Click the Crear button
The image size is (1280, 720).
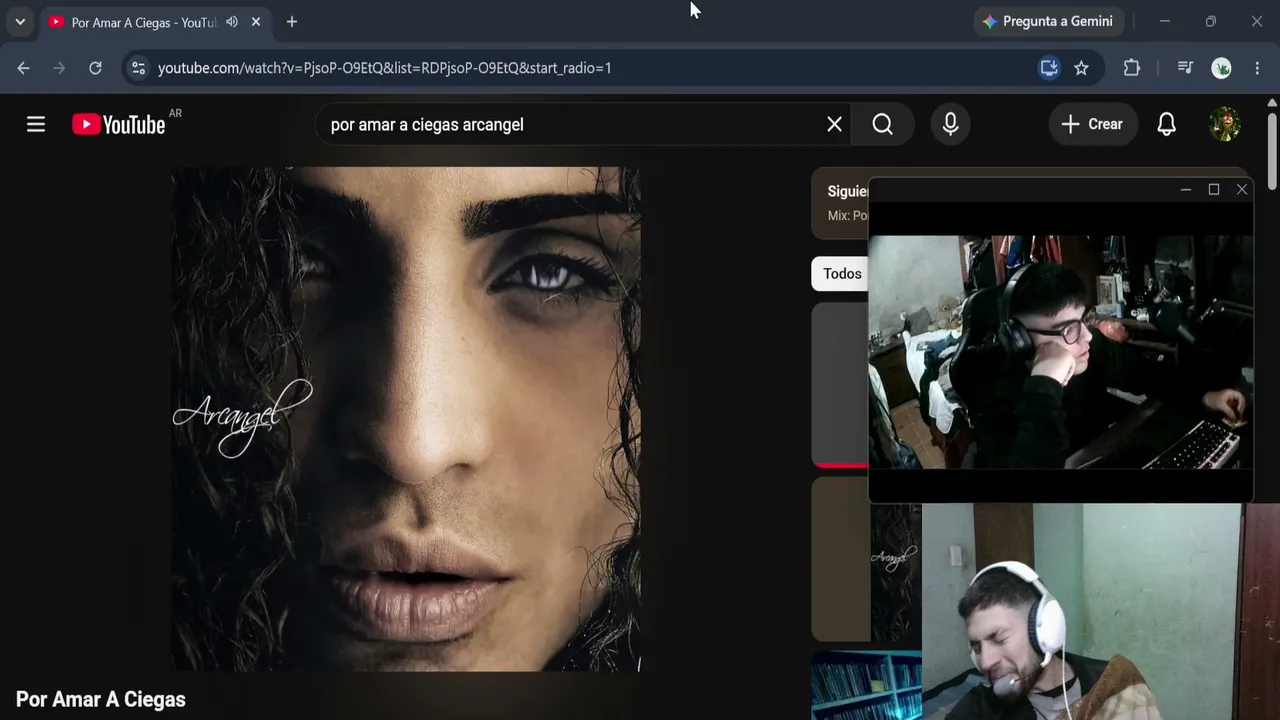coord(1092,124)
